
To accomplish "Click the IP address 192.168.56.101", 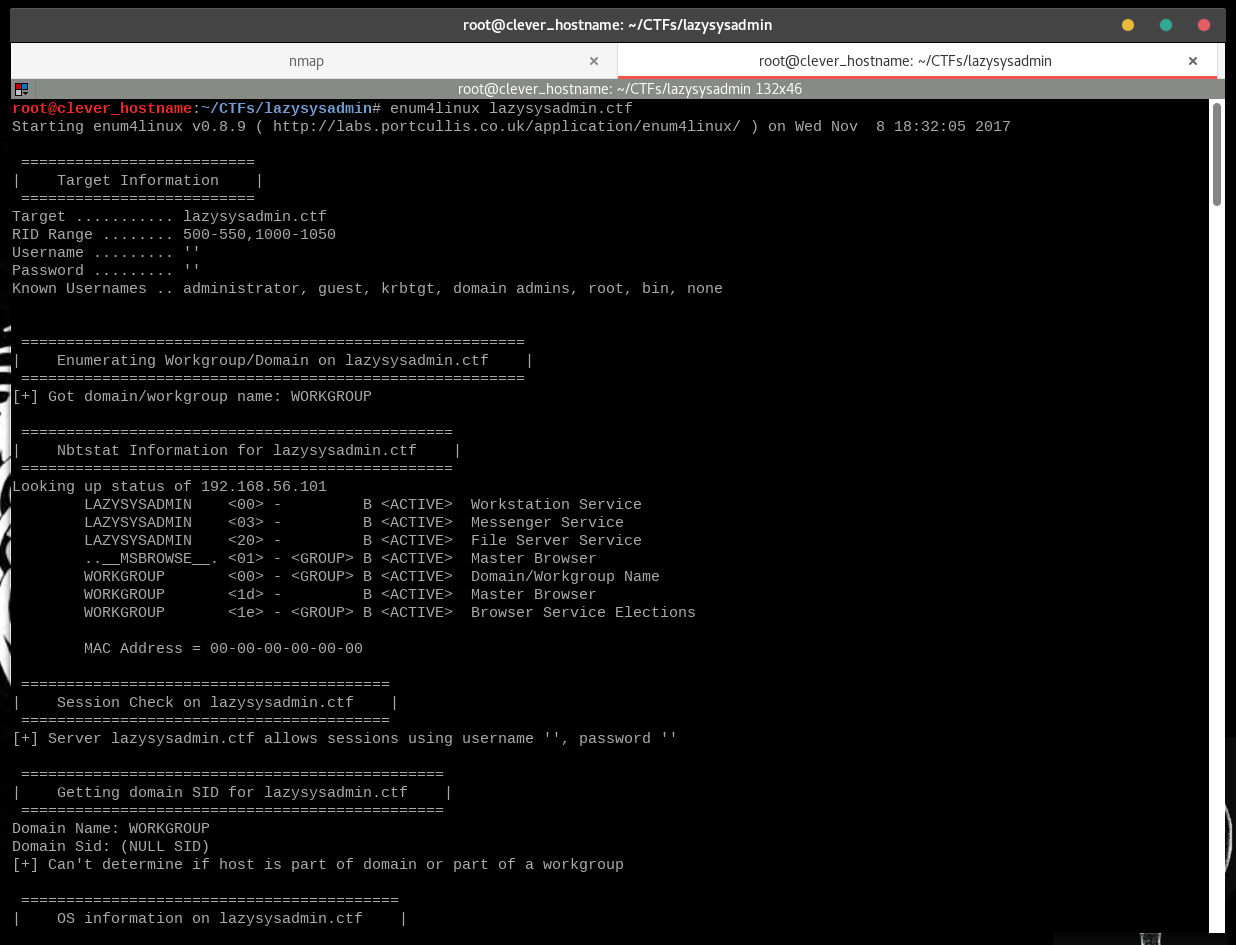I will 264,487.
